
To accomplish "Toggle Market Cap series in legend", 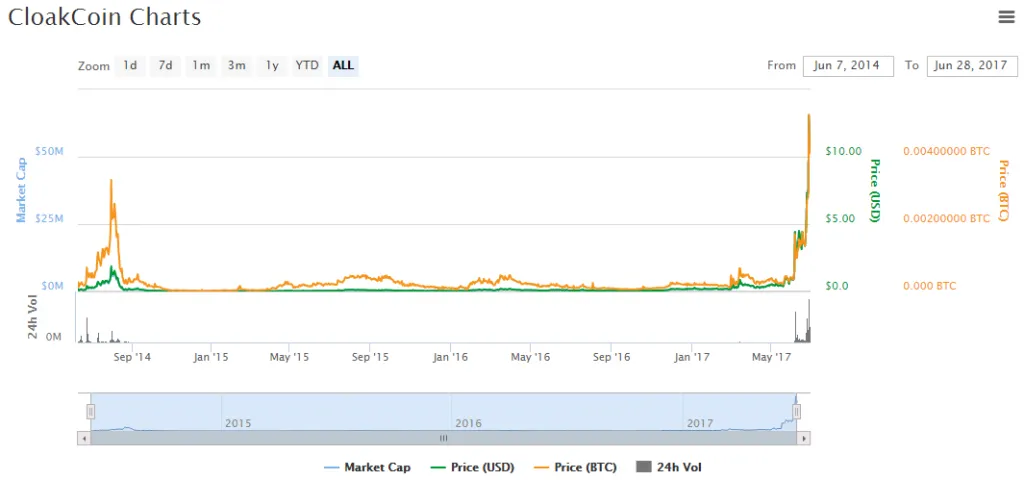I will pyautogui.click(x=368, y=467).
